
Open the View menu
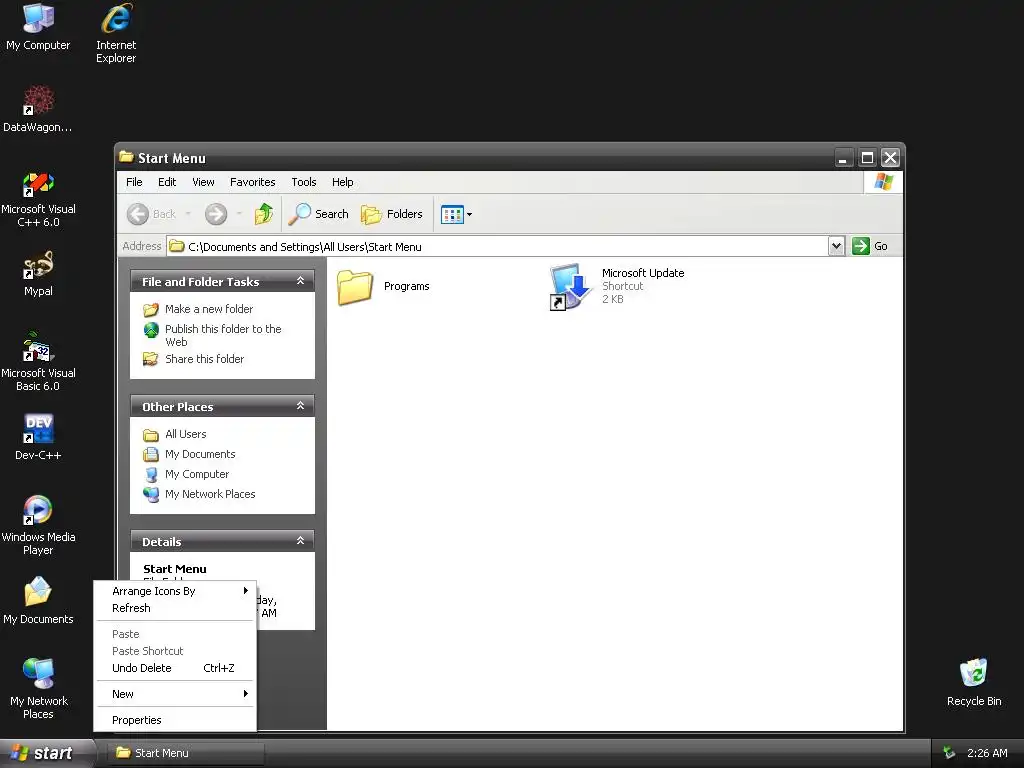tap(203, 182)
